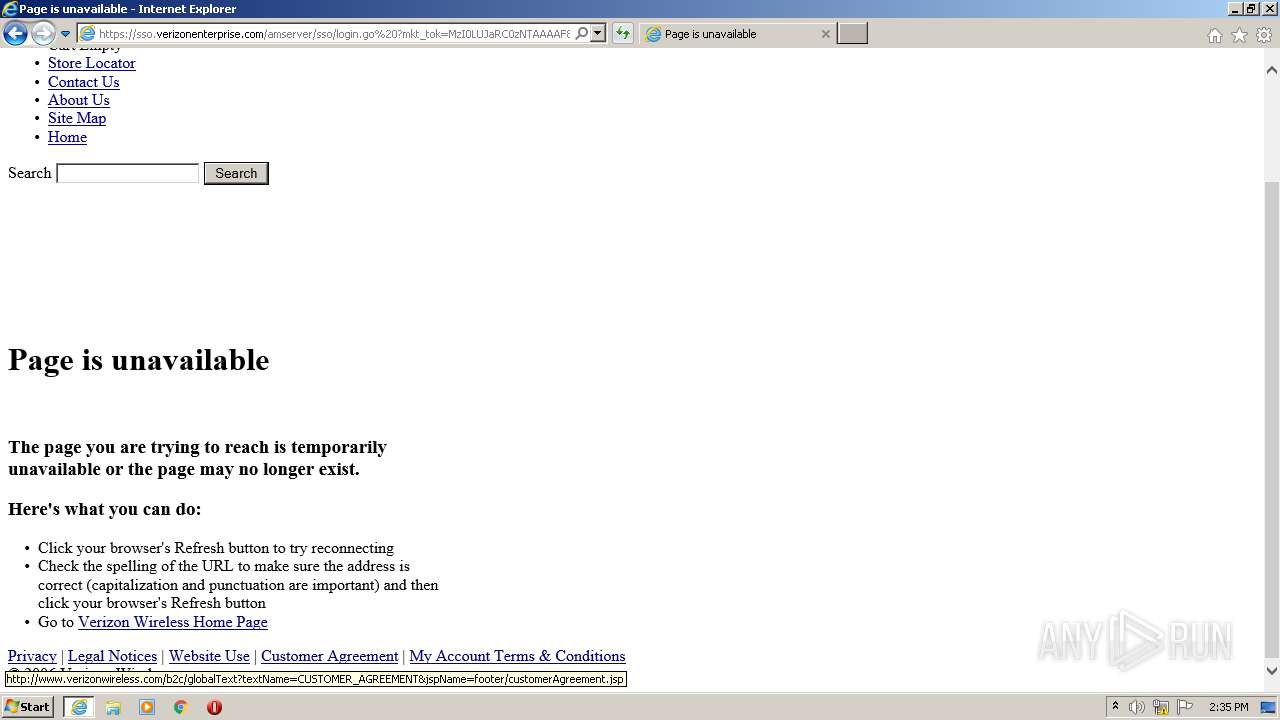Image resolution: width=1280 pixels, height=720 pixels.
Task: Open the Home link in list
Action: (x=67, y=137)
